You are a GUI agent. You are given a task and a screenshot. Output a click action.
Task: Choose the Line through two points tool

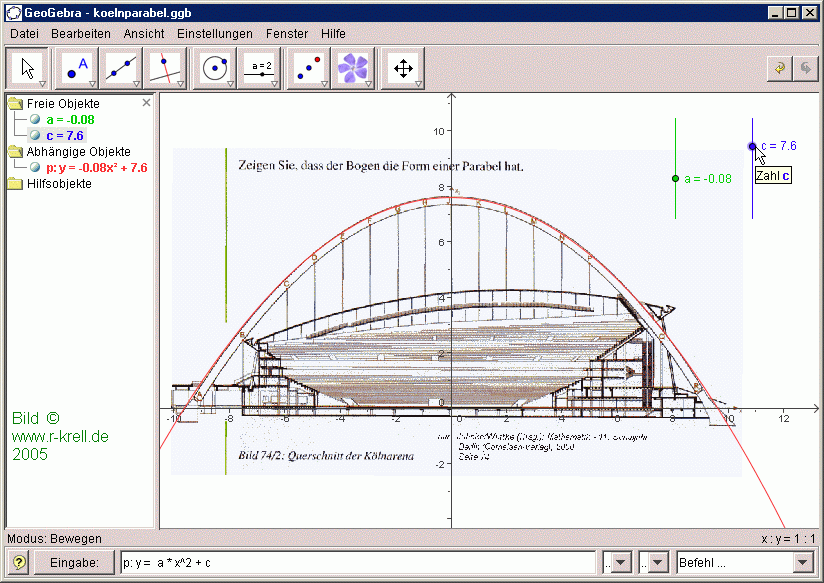121,68
